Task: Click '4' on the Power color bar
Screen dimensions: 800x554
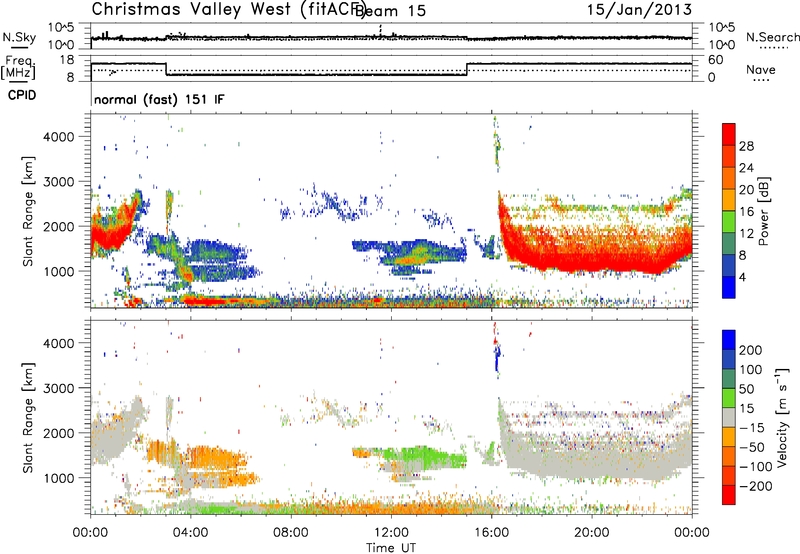Action: pyautogui.click(x=743, y=278)
